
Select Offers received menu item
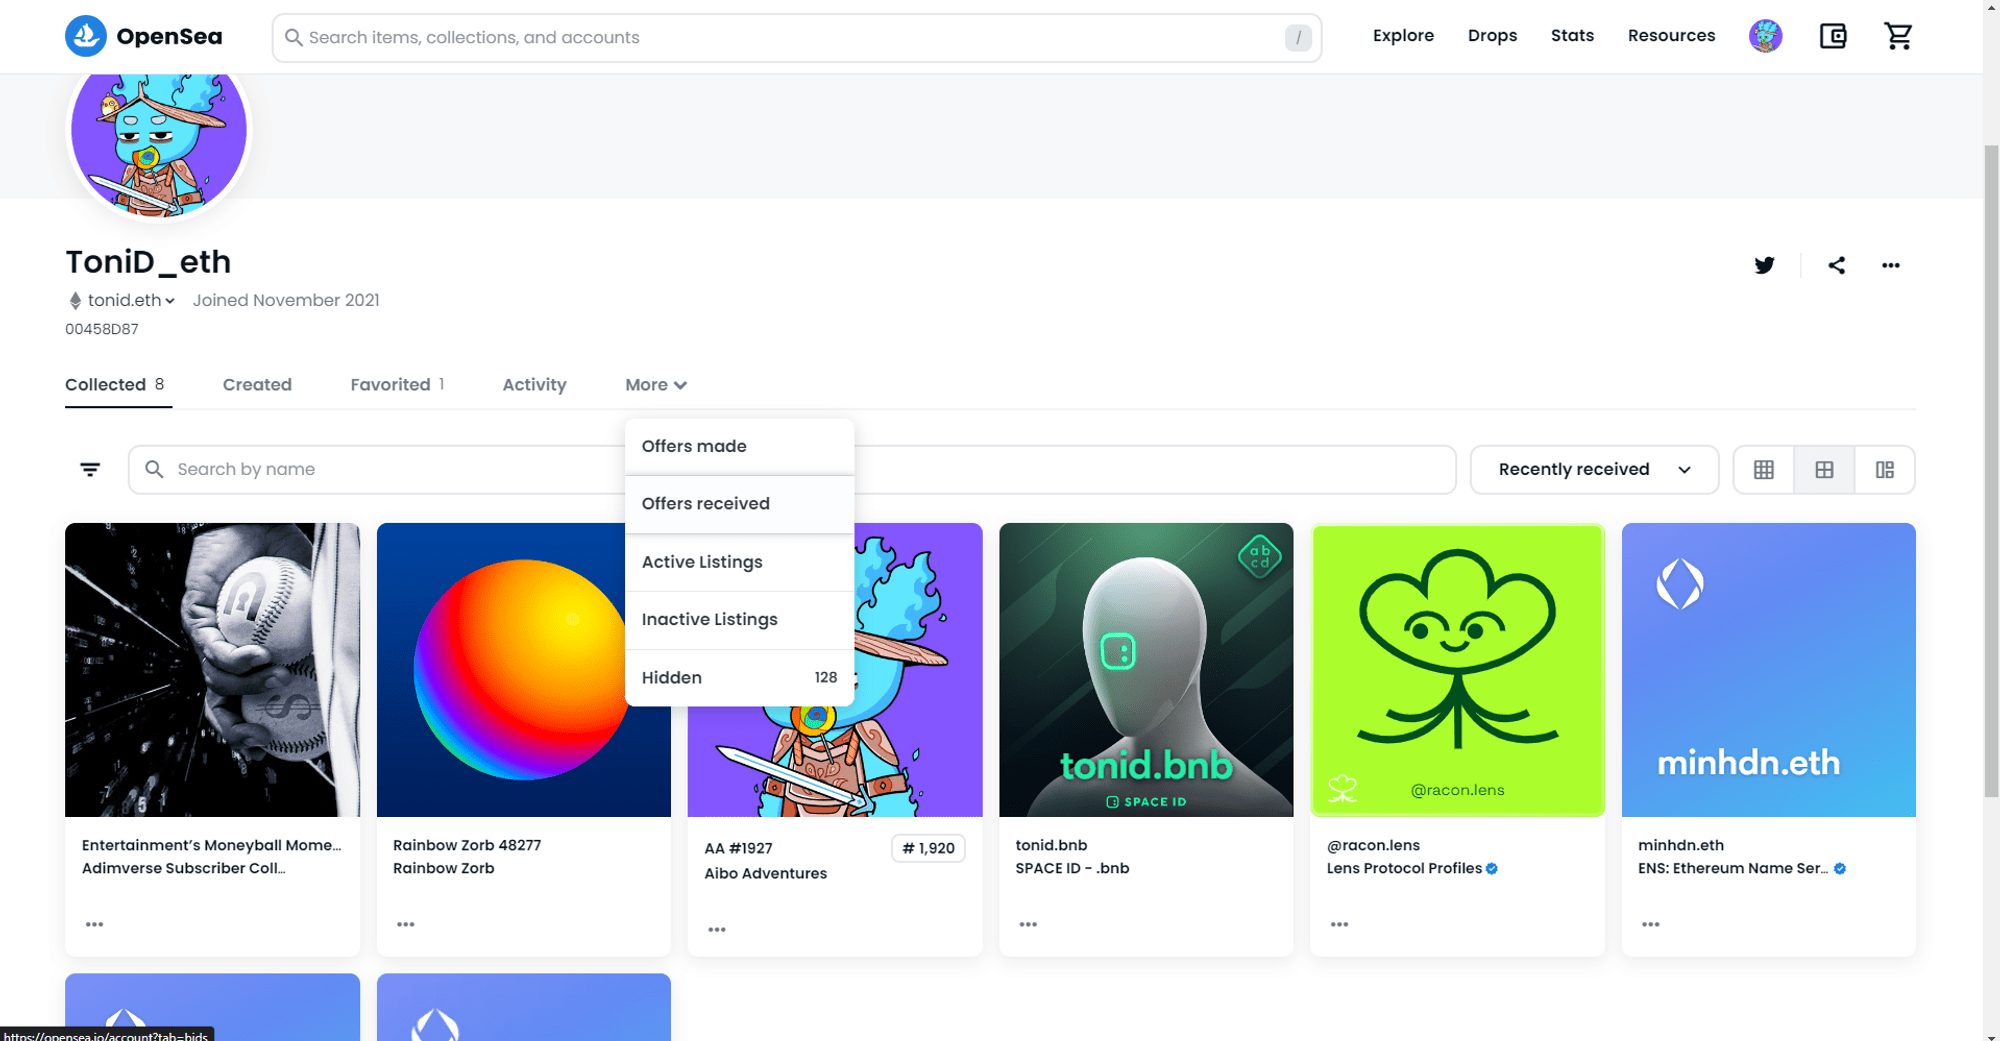click(705, 504)
